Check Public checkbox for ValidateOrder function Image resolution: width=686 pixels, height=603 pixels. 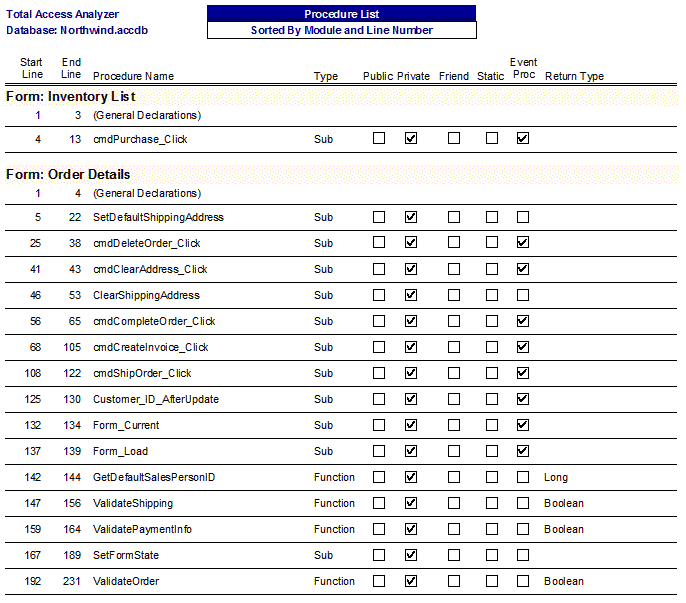point(379,581)
